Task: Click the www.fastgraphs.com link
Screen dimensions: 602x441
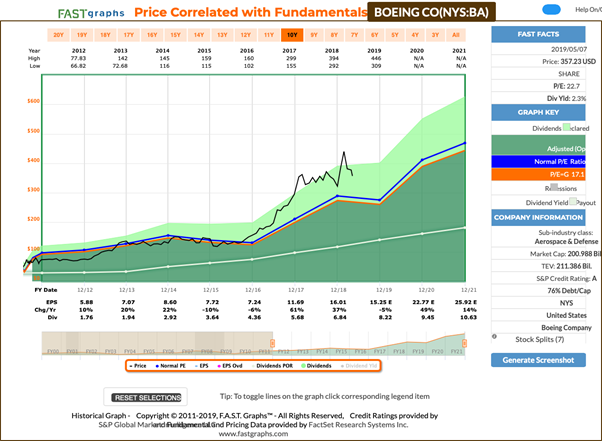Action: click(253, 434)
